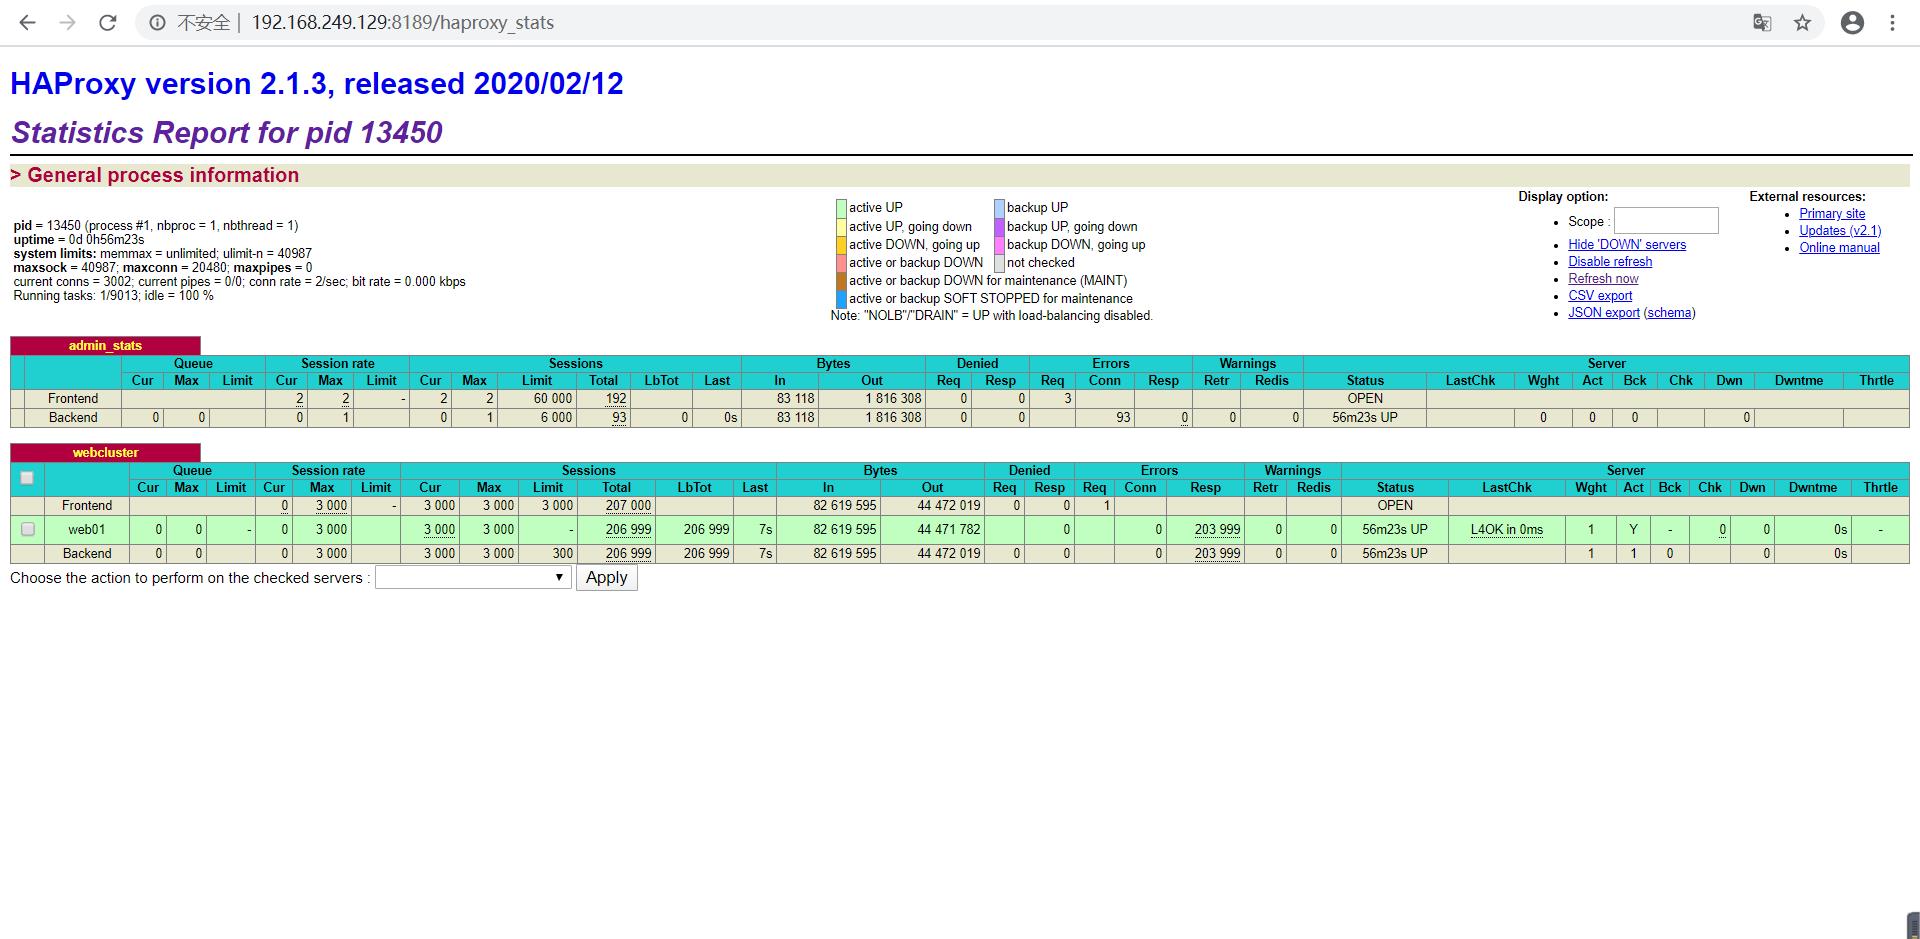Open the Updates (v2.1) link
1920x939 pixels.
point(1840,231)
